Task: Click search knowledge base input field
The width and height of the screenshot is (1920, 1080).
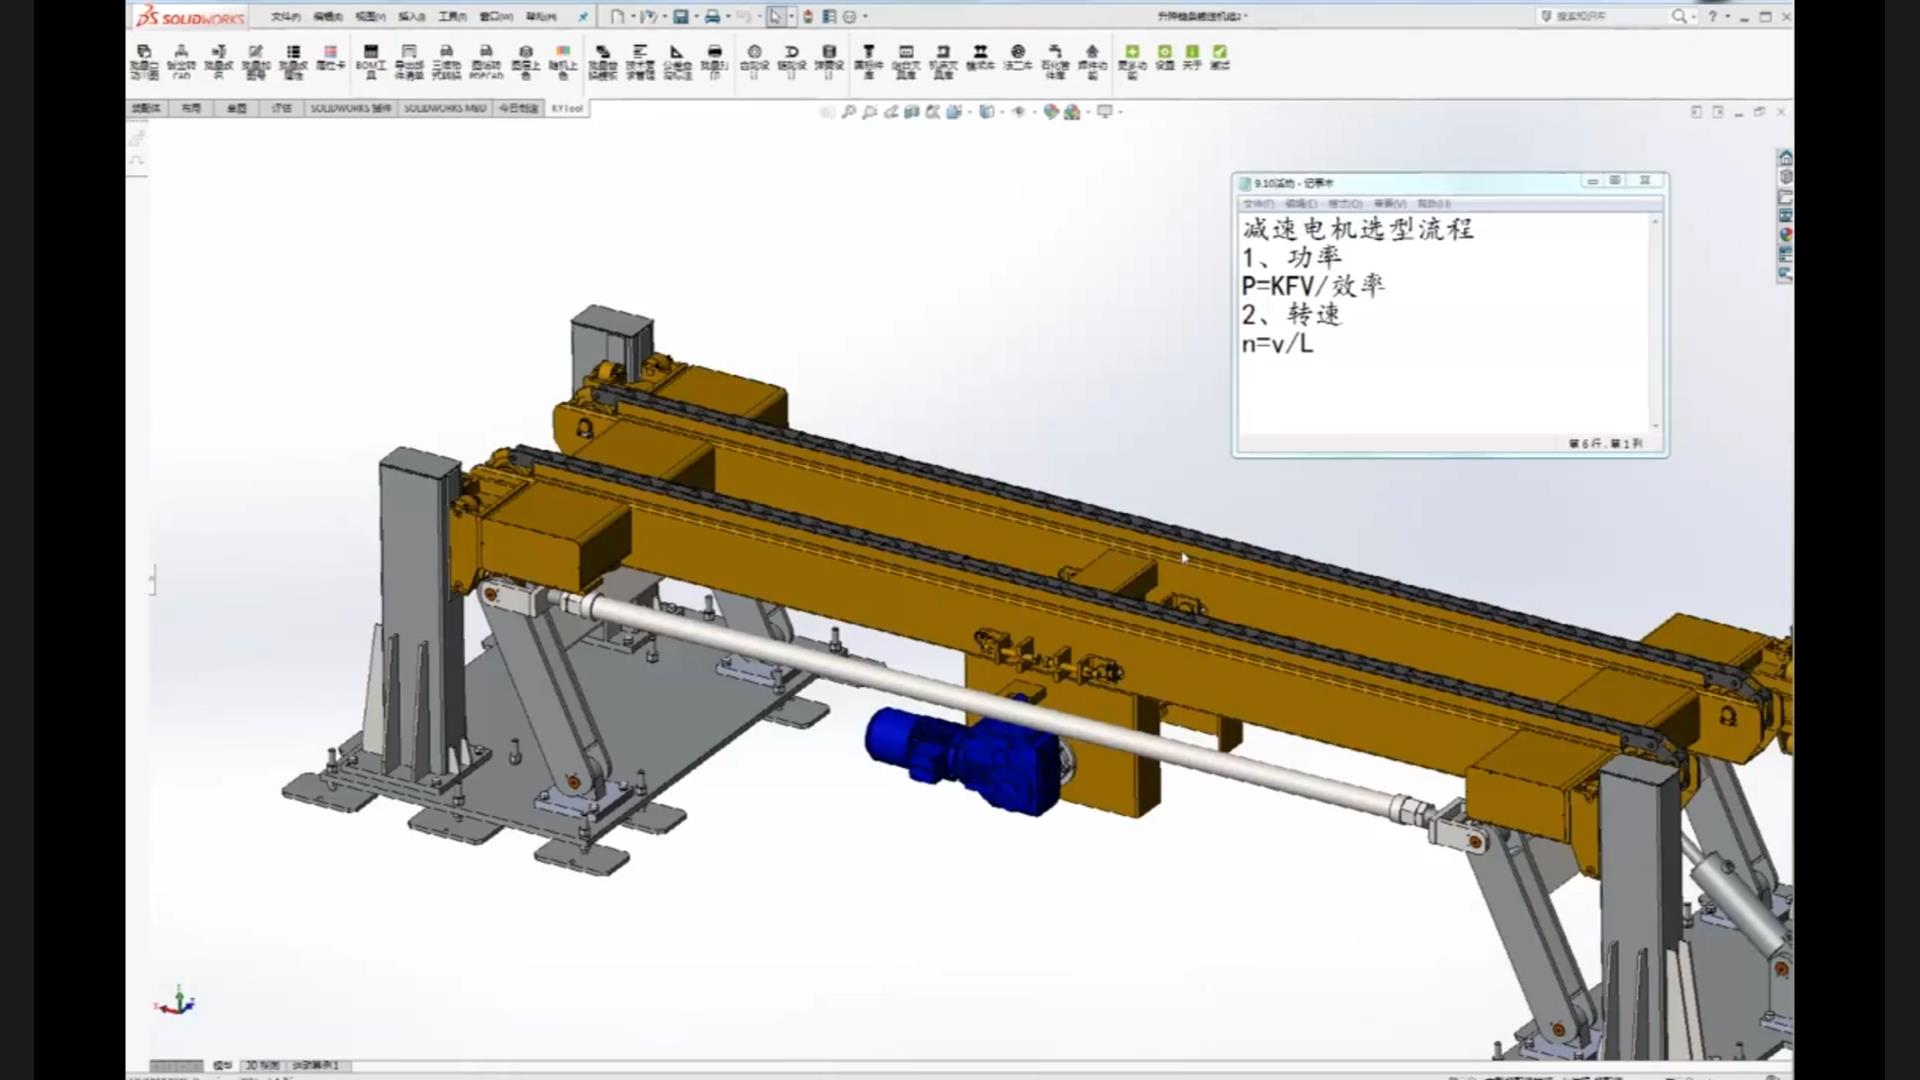Action: (1603, 17)
